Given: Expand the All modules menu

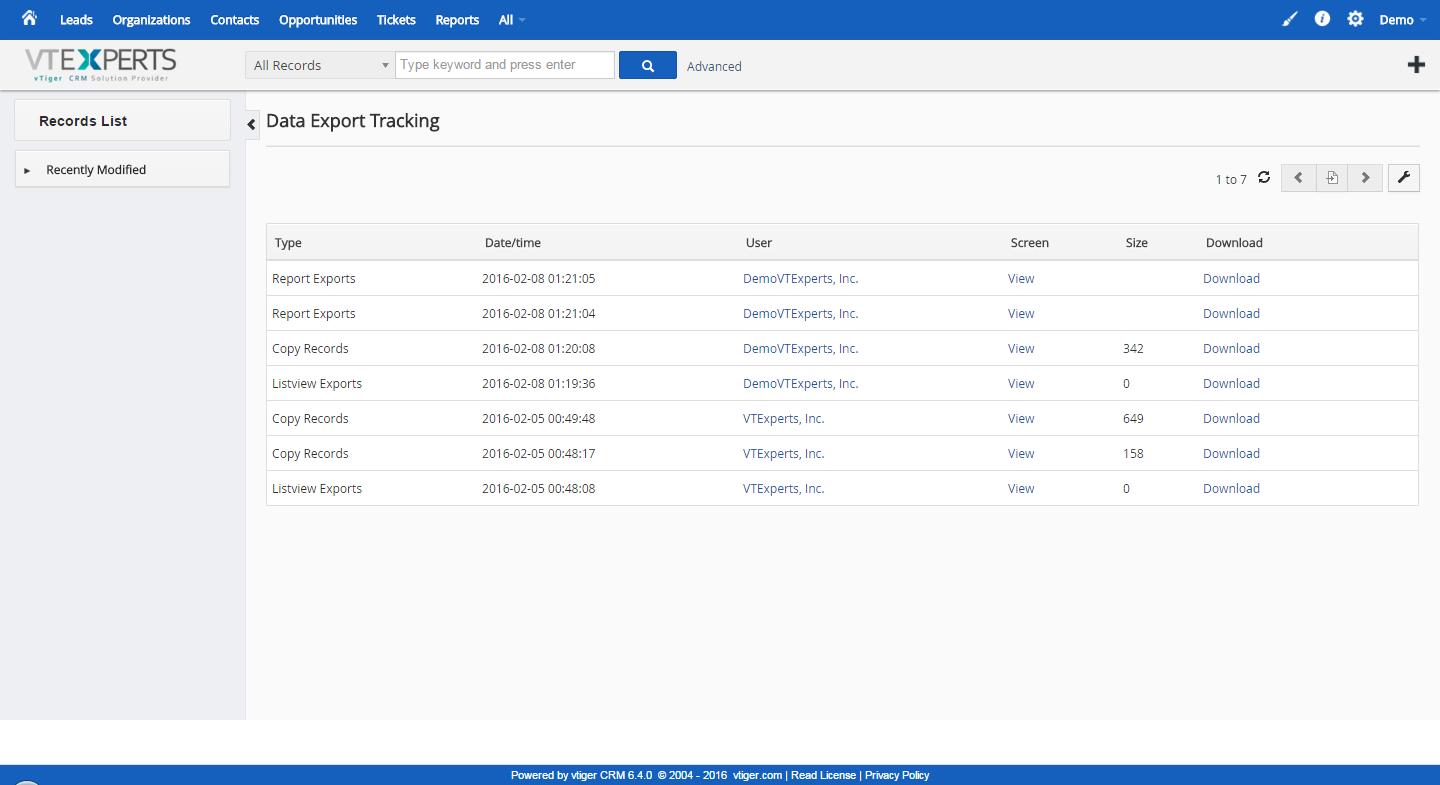Looking at the screenshot, I should click(x=511, y=20).
